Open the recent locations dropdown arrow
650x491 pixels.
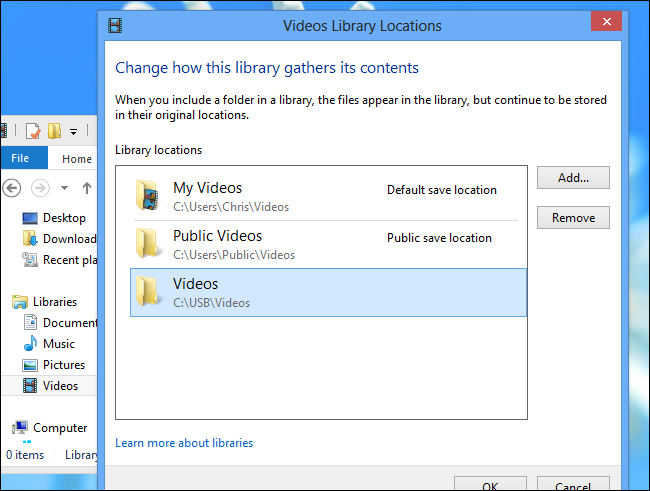pos(64,188)
